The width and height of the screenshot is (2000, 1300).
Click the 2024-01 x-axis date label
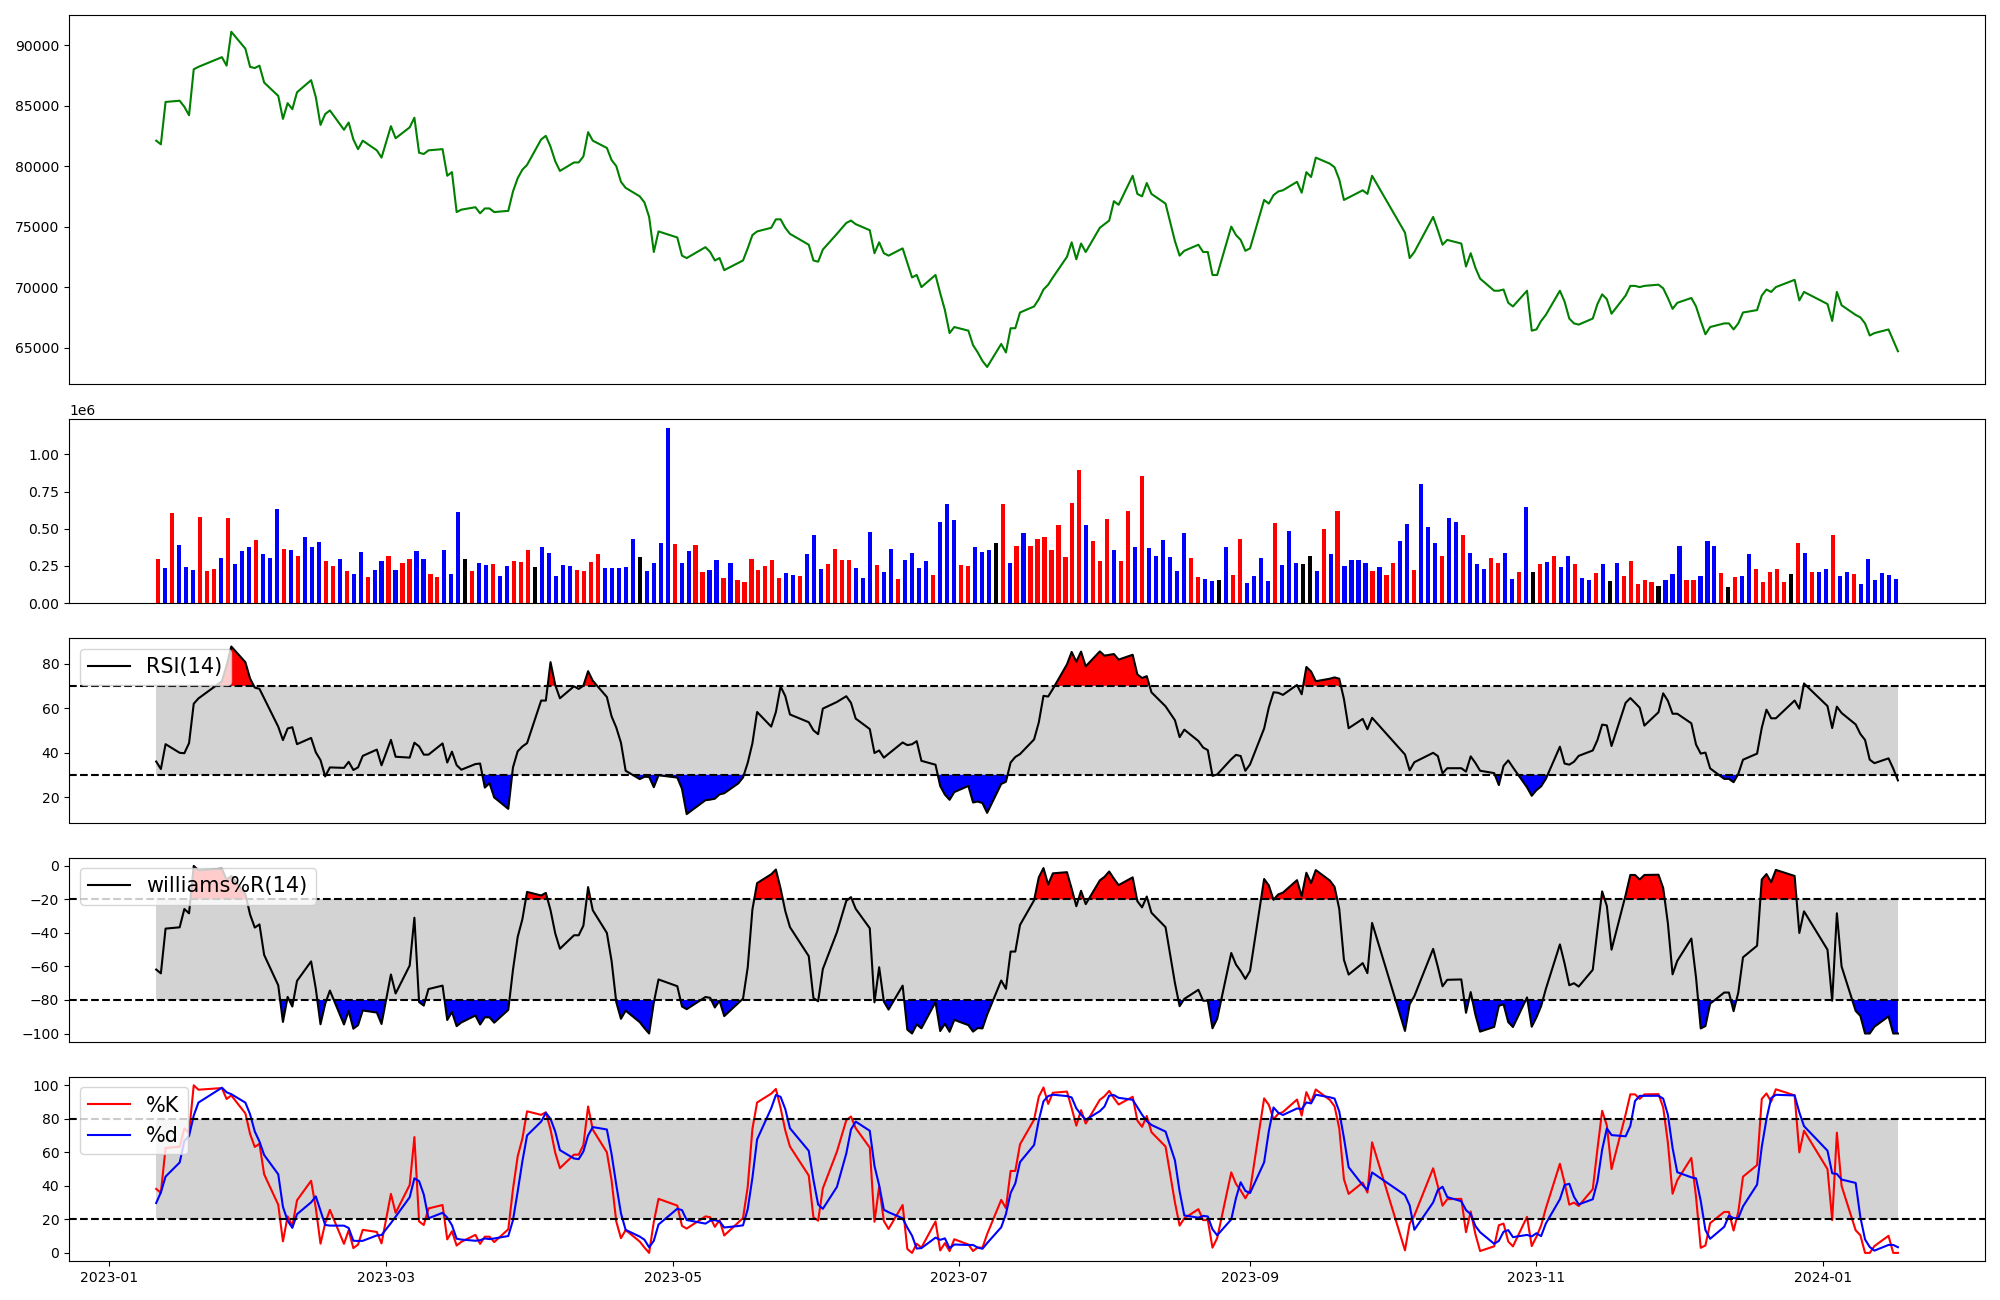(1823, 1277)
